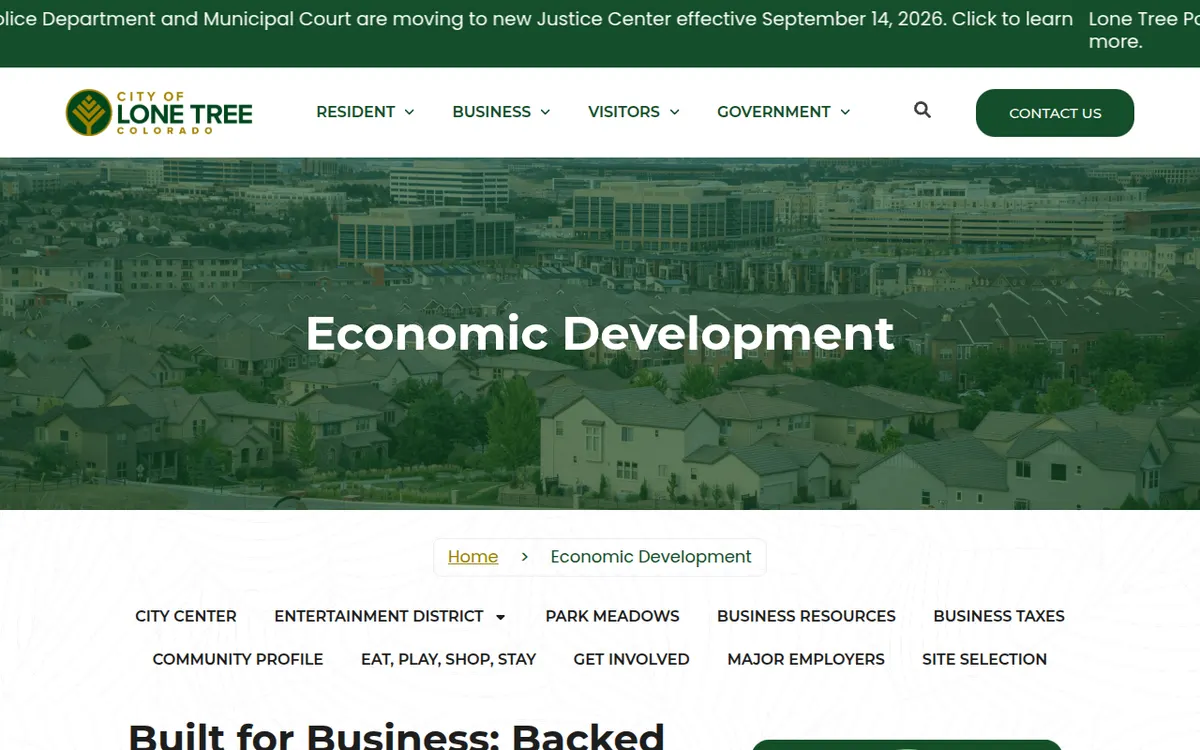This screenshot has height=750, width=1200.
Task: Click the Built for Business heading
Action: 397,736
